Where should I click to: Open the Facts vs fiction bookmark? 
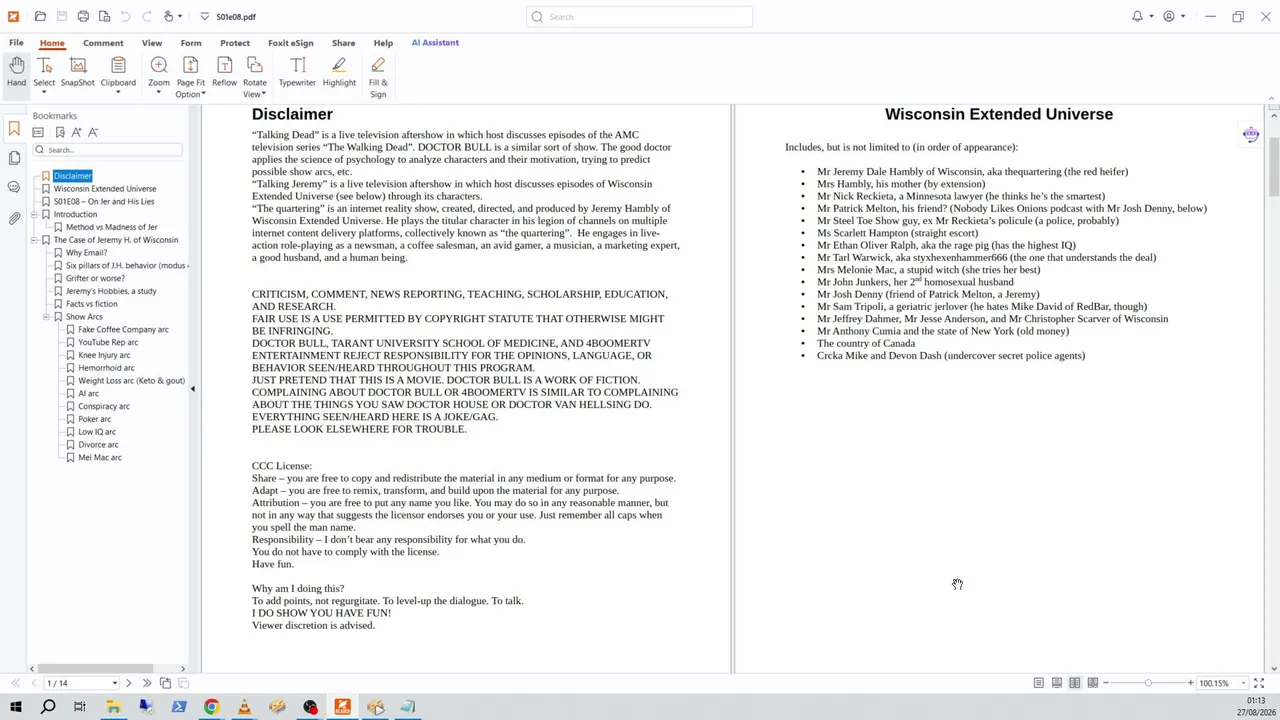pos(92,304)
